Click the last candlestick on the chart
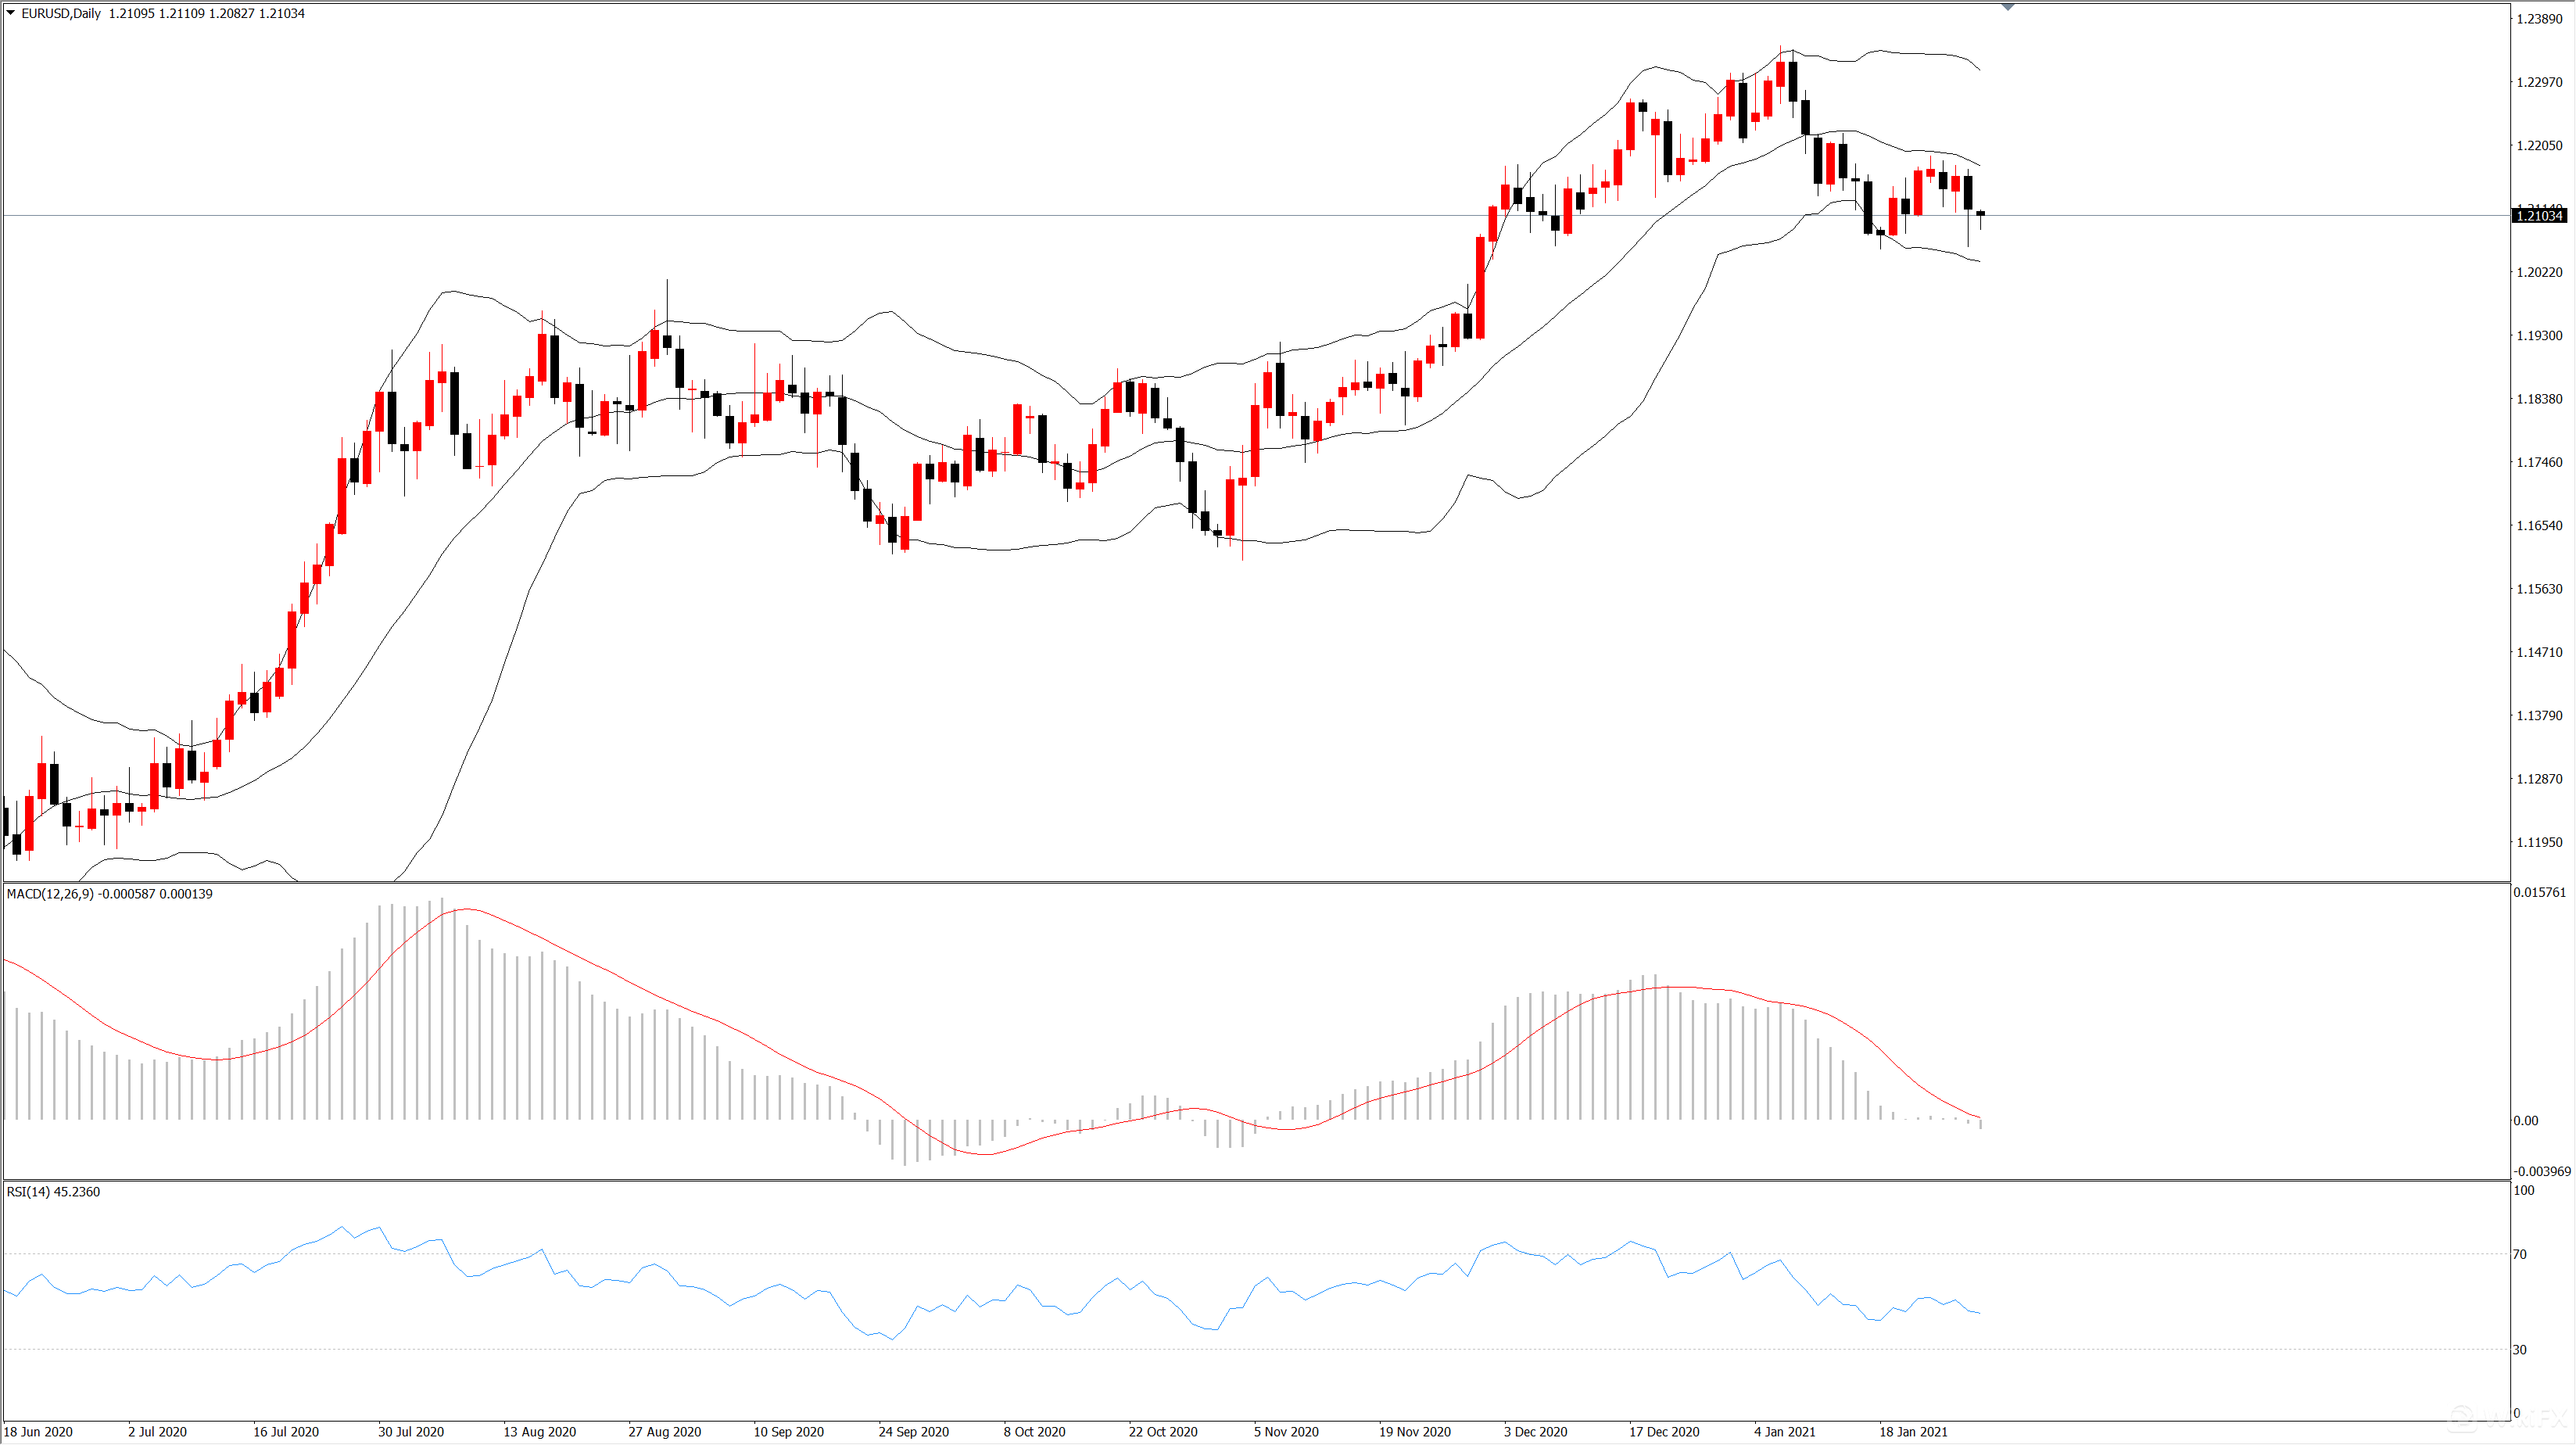 (1980, 214)
